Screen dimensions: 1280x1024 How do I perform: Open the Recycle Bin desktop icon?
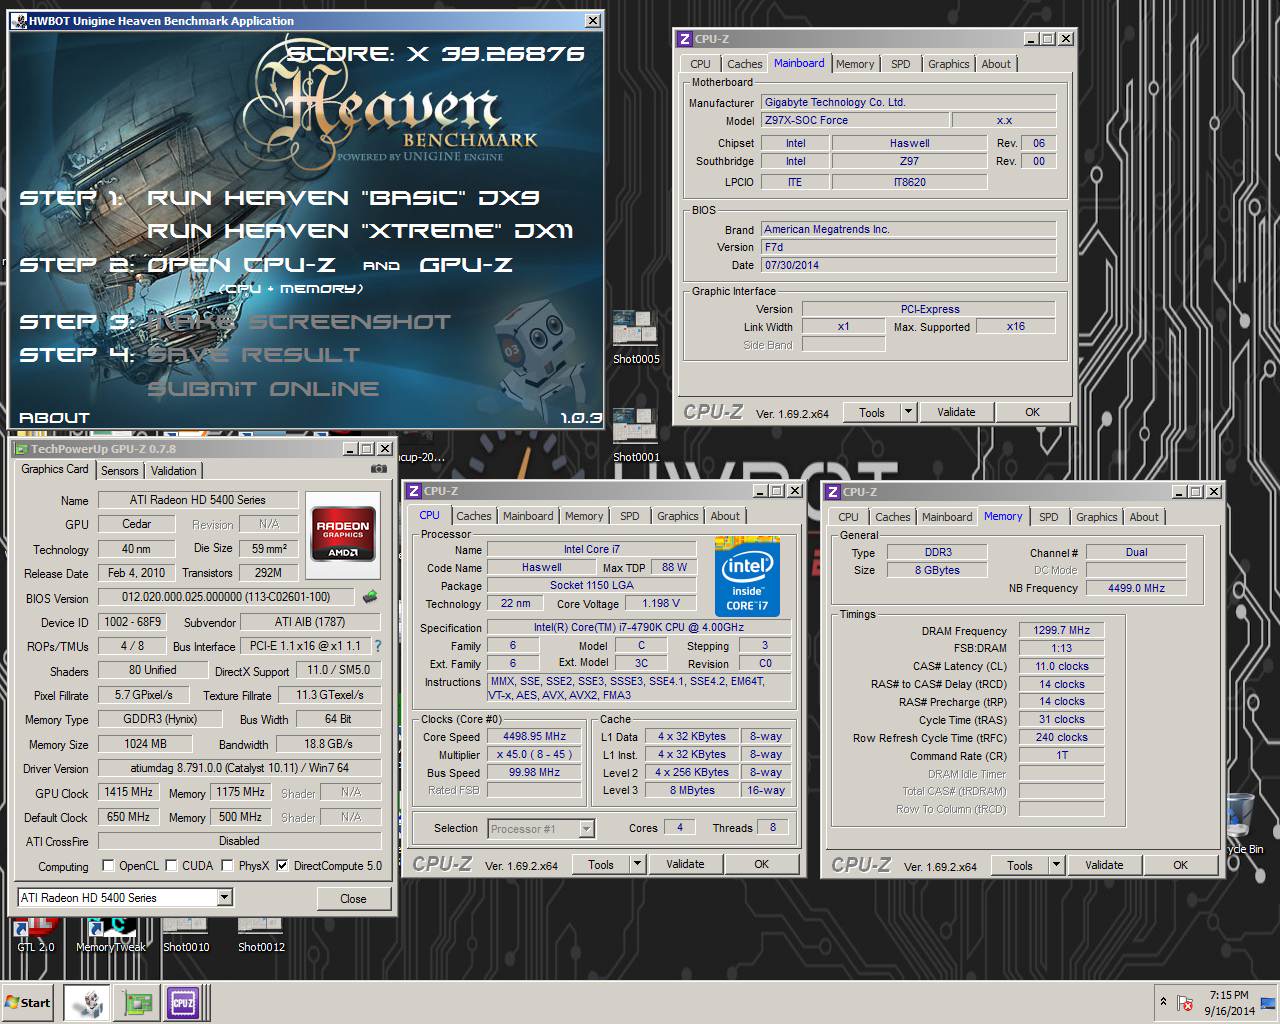click(x=1240, y=823)
